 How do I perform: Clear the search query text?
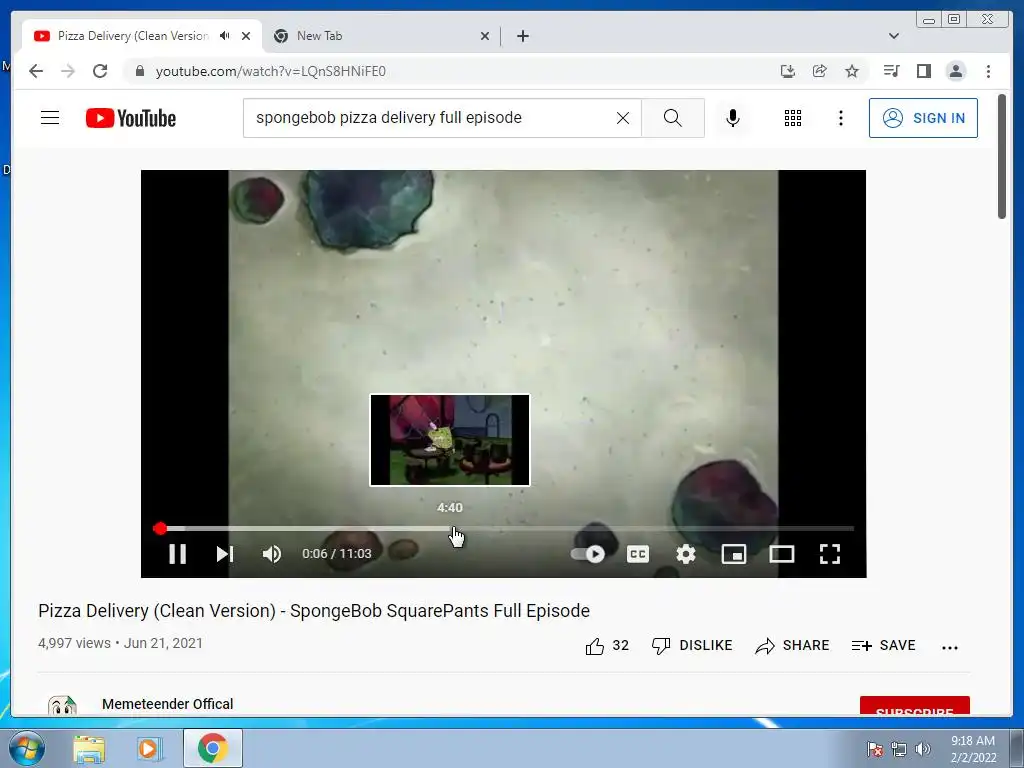pos(623,118)
